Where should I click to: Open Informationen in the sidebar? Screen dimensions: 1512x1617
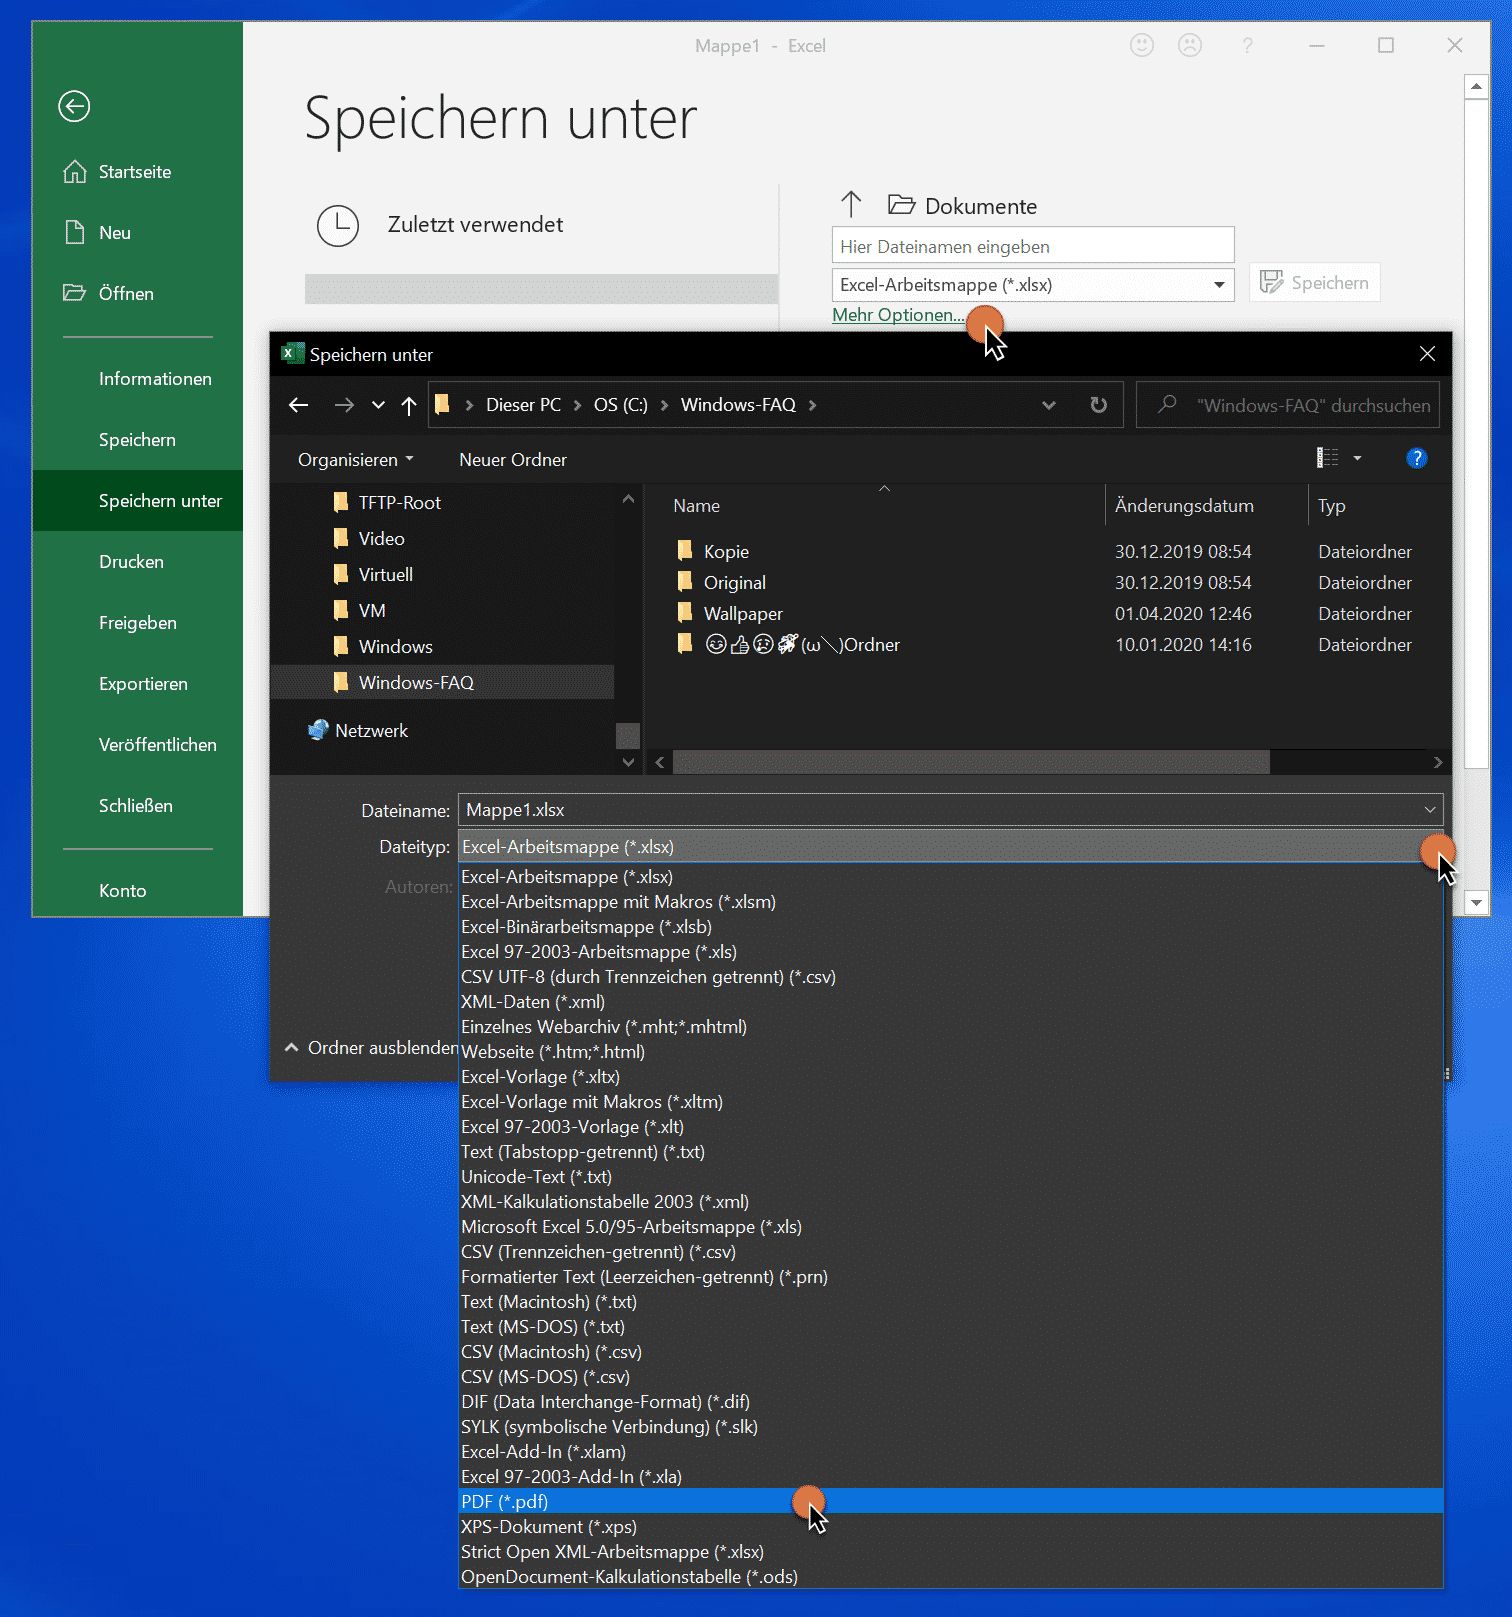(x=155, y=379)
